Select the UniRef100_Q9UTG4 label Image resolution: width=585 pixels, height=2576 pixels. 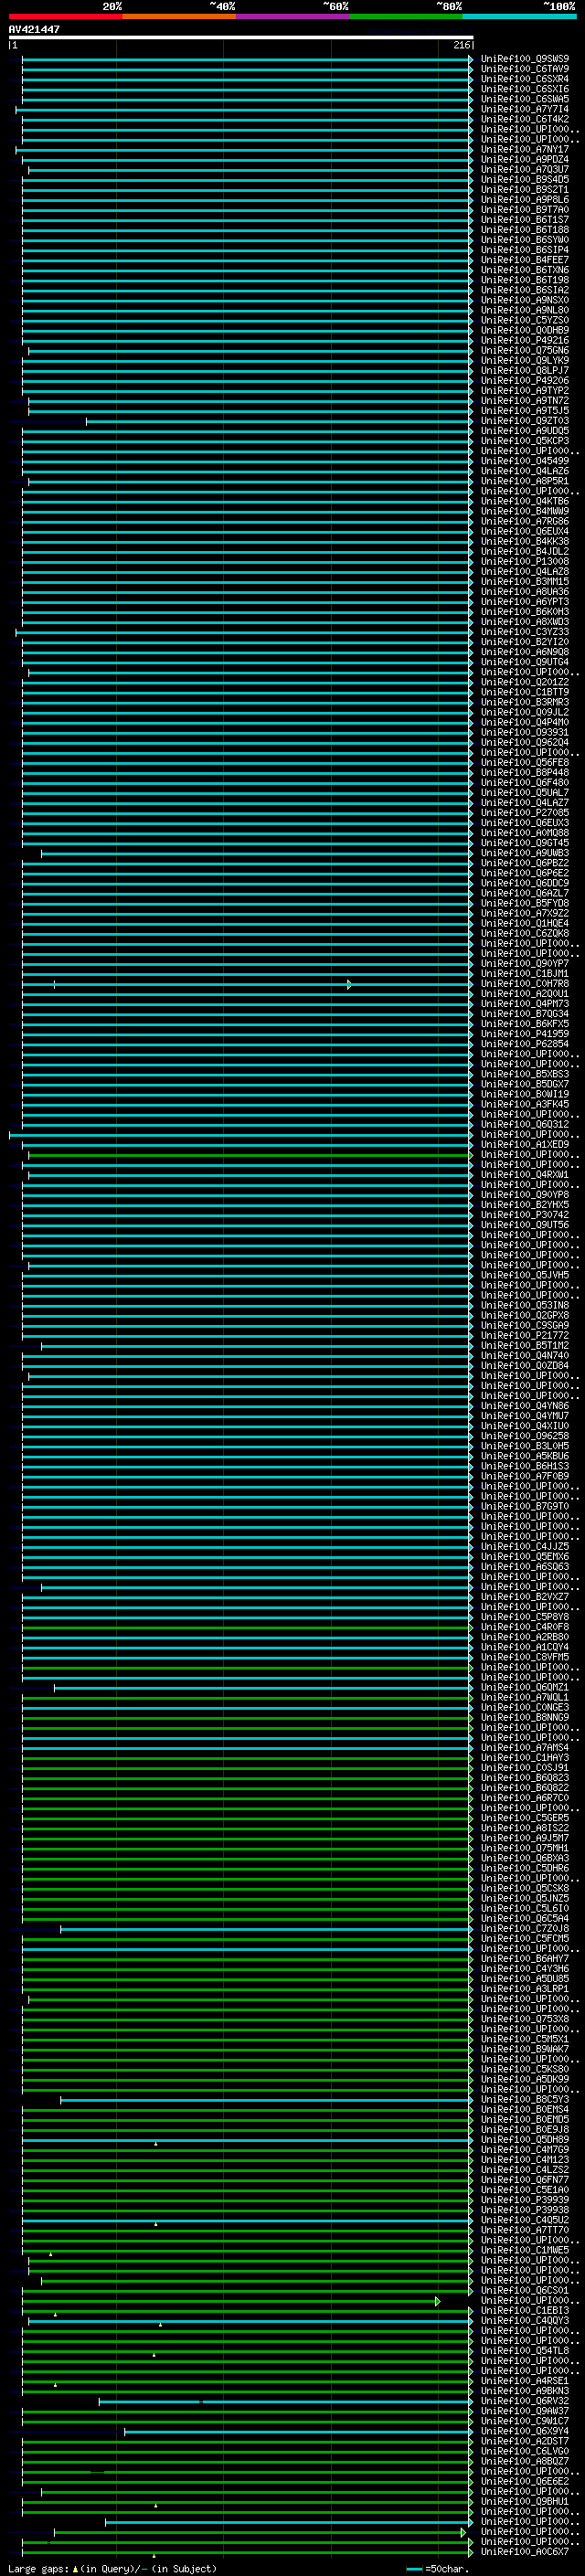525,662
